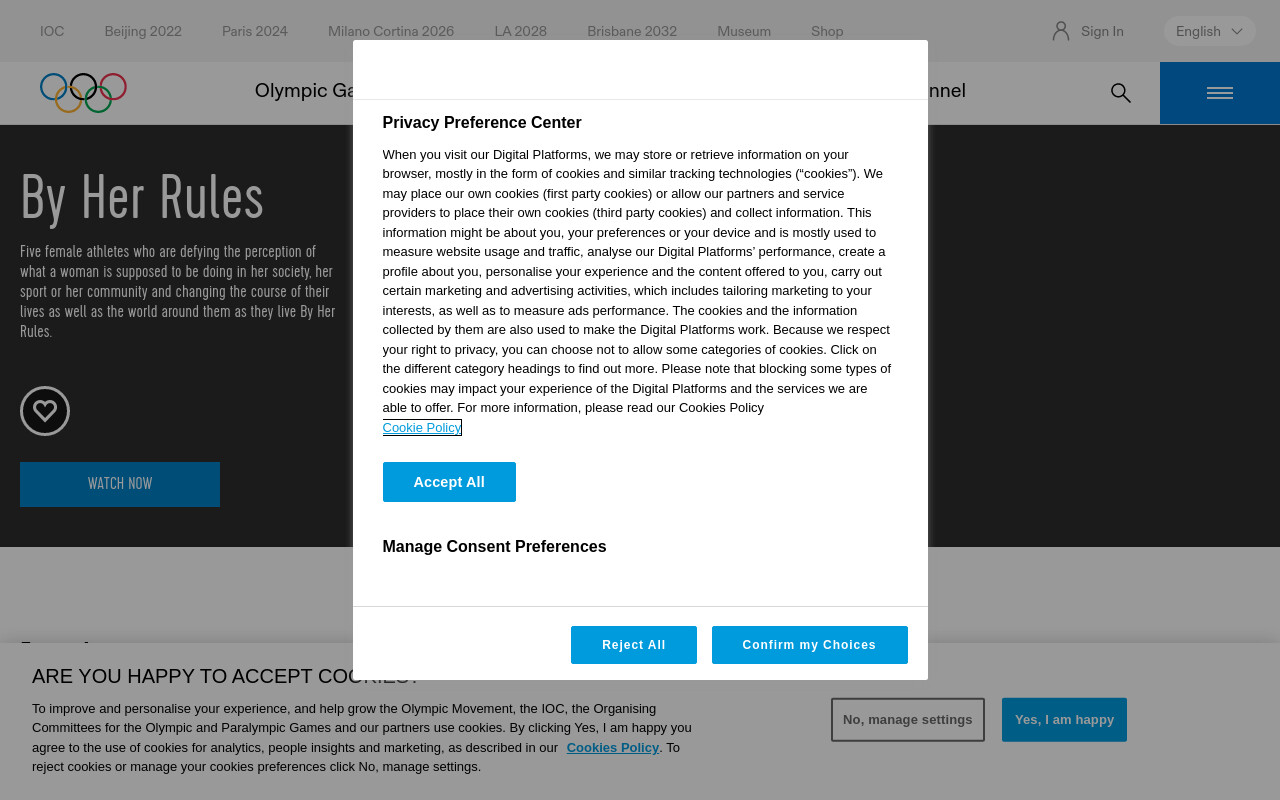Open the Shop link
The image size is (1280, 800).
[827, 31]
